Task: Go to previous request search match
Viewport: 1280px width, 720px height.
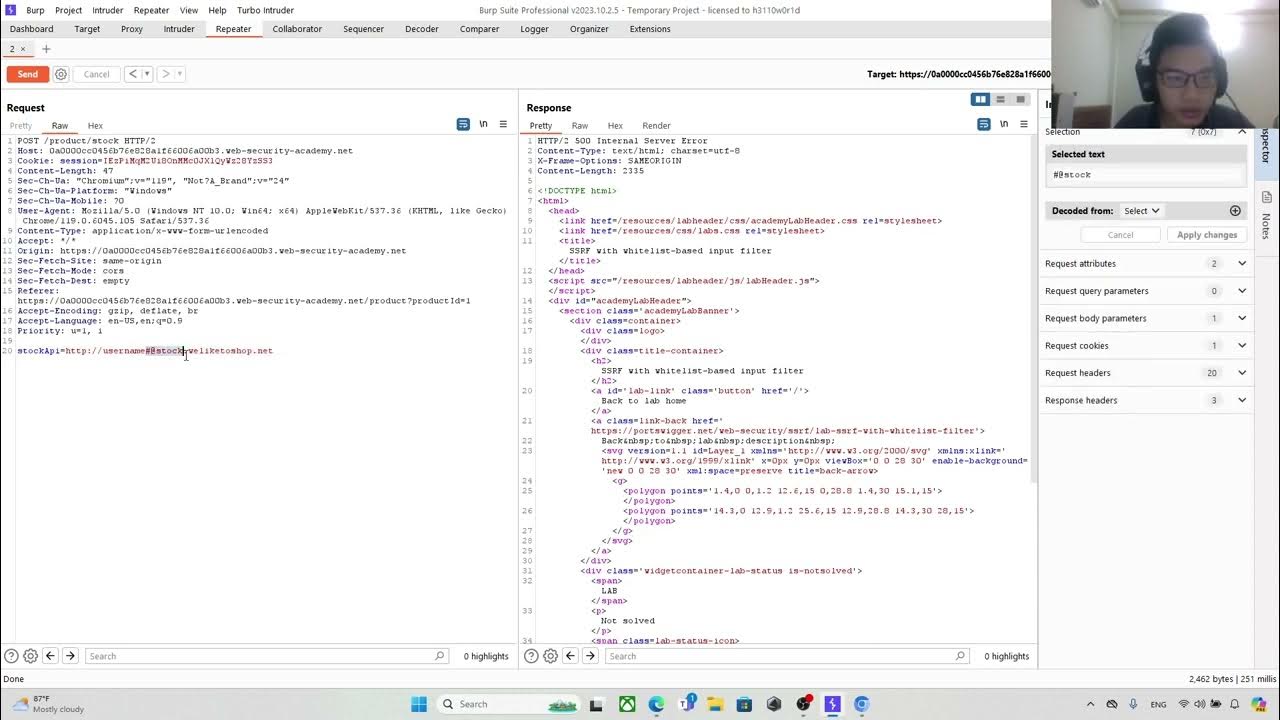Action: 50,656
